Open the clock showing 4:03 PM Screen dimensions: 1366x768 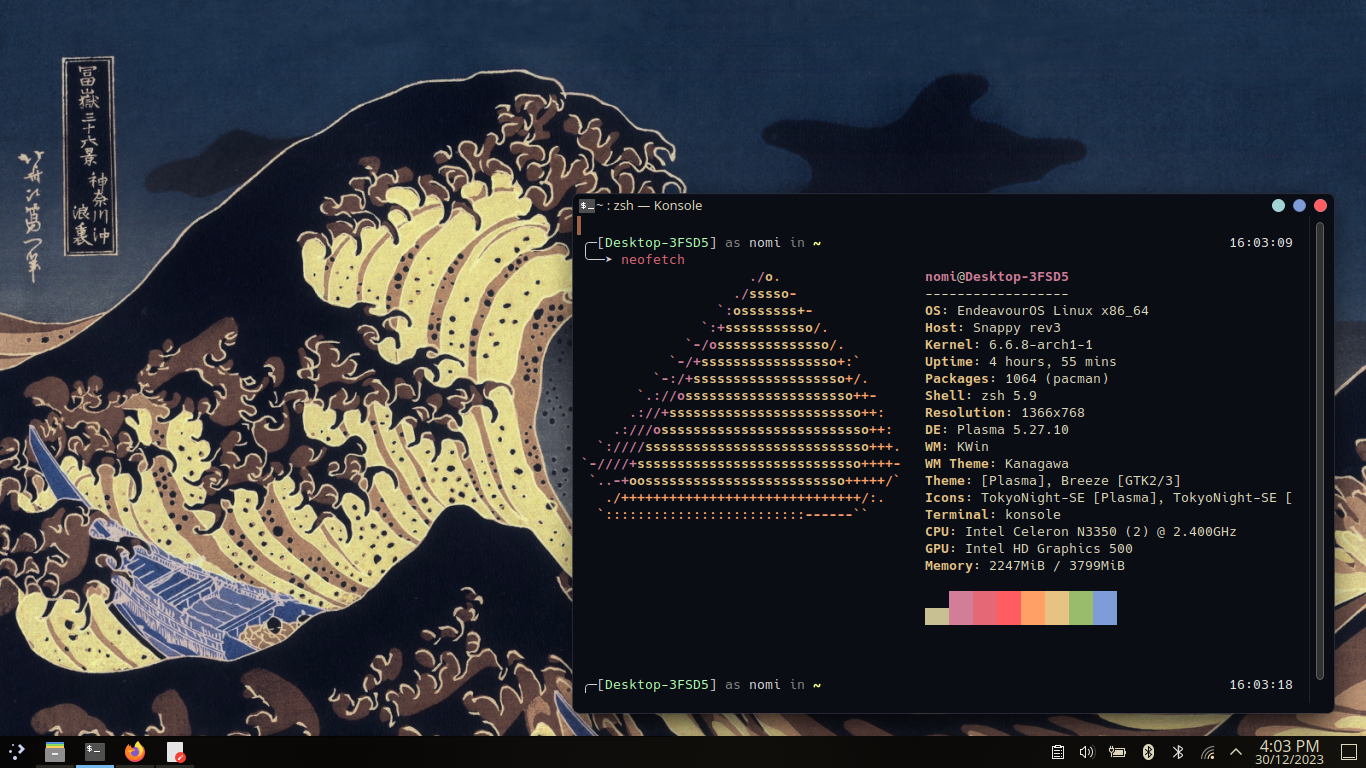[x=1289, y=752]
